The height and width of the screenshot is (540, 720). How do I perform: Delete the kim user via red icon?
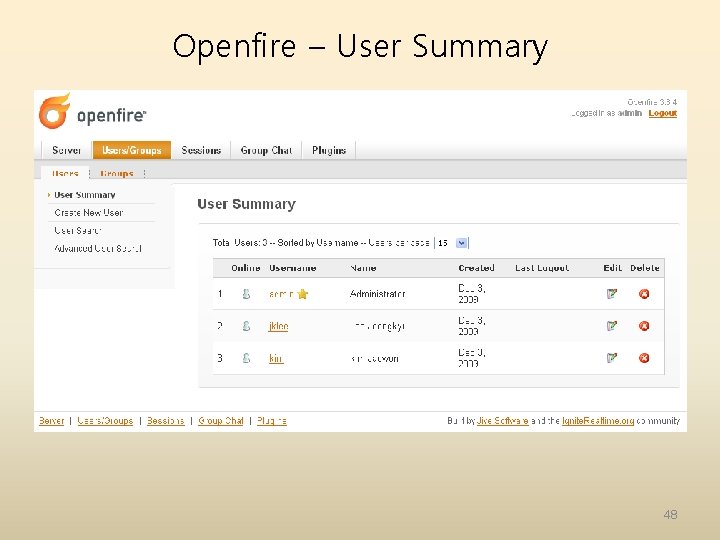pyautogui.click(x=644, y=358)
